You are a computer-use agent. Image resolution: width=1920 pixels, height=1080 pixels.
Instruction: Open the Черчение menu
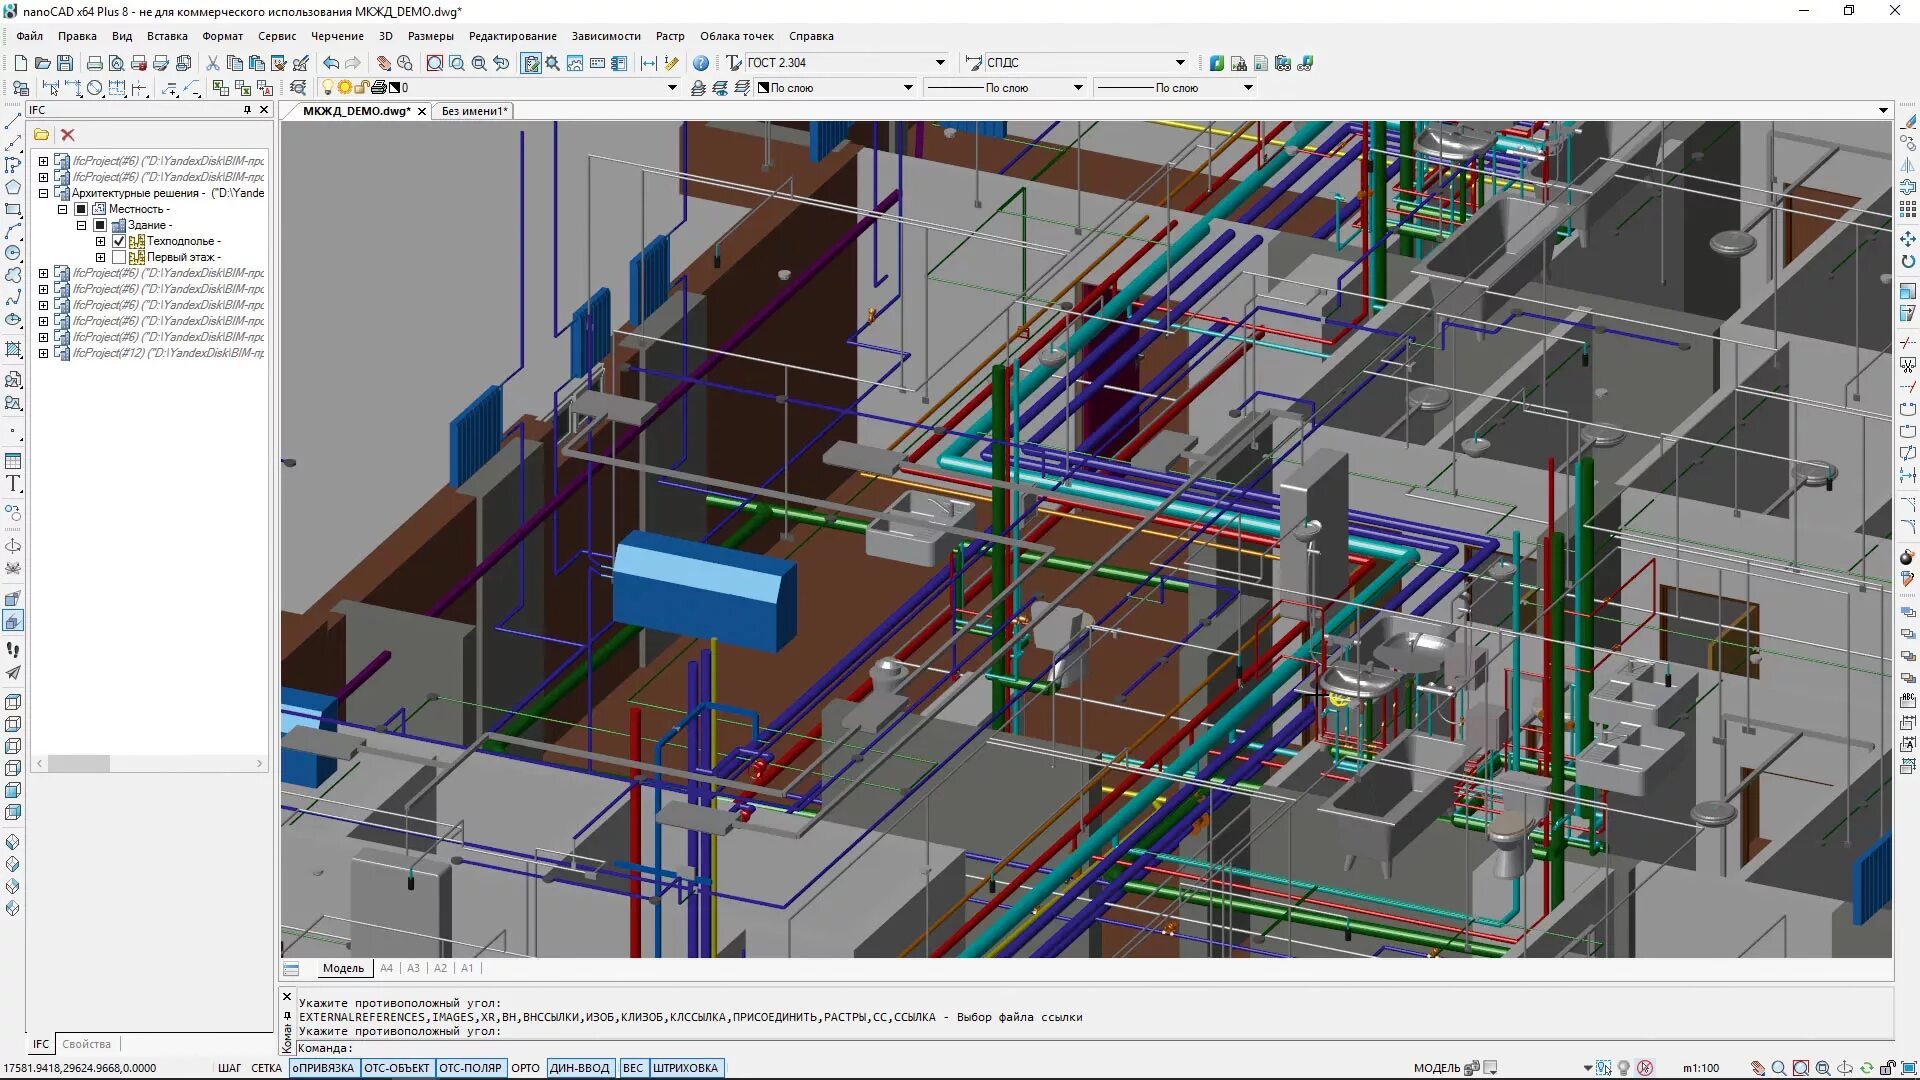(337, 36)
